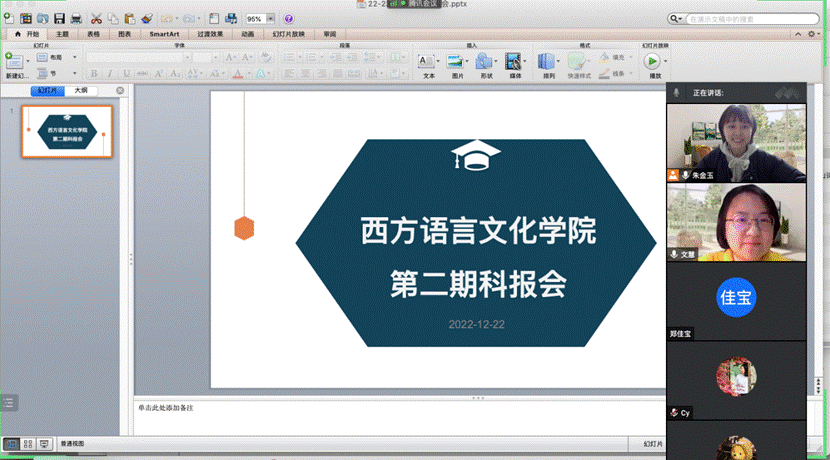Click the 媒体 media icon
This screenshot has width=830, height=460.
[x=515, y=62]
